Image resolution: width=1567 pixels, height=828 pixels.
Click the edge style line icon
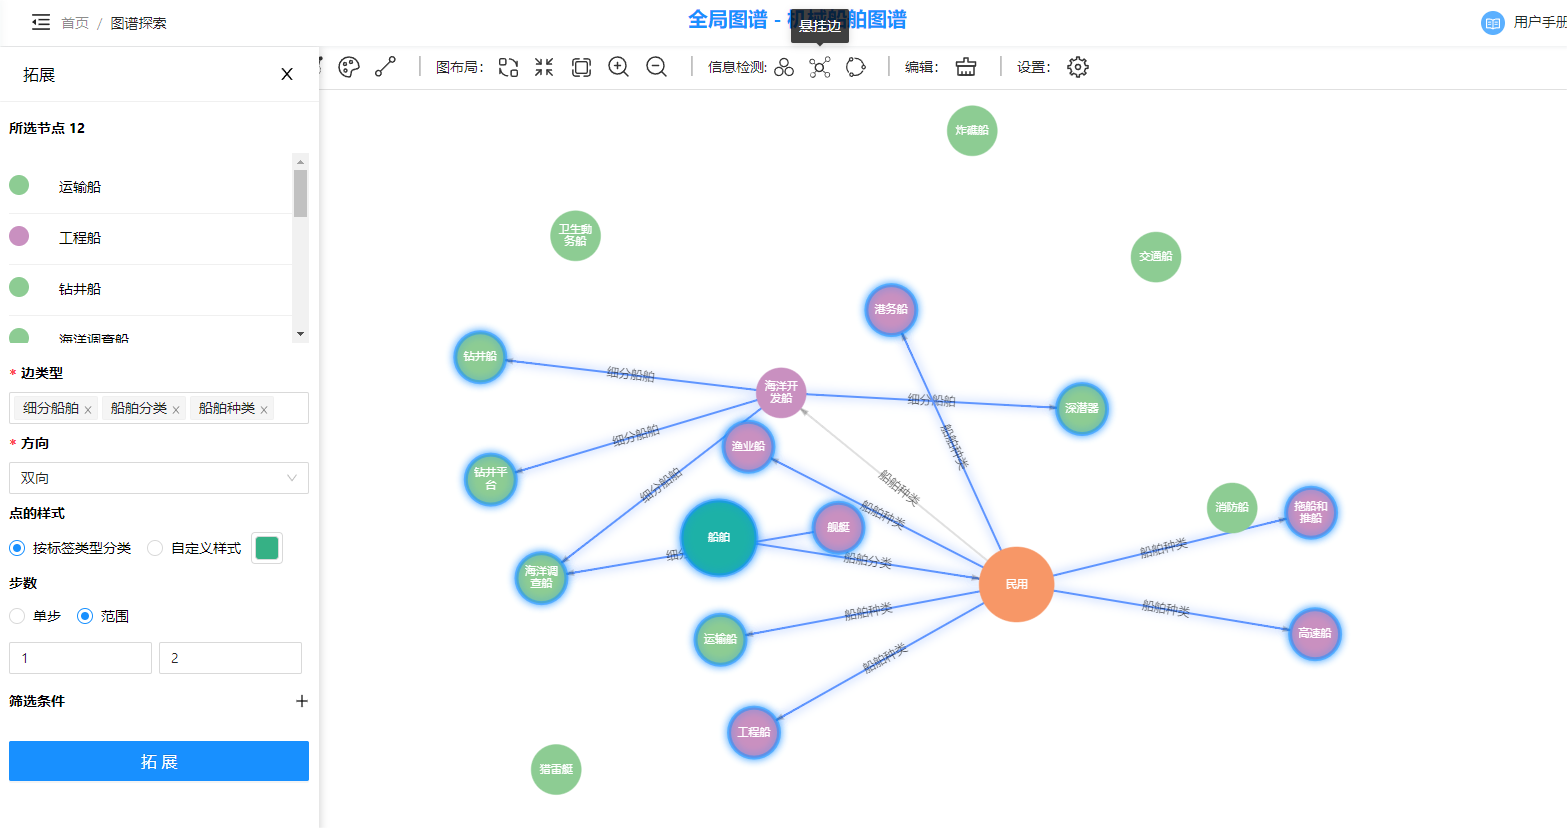(385, 67)
